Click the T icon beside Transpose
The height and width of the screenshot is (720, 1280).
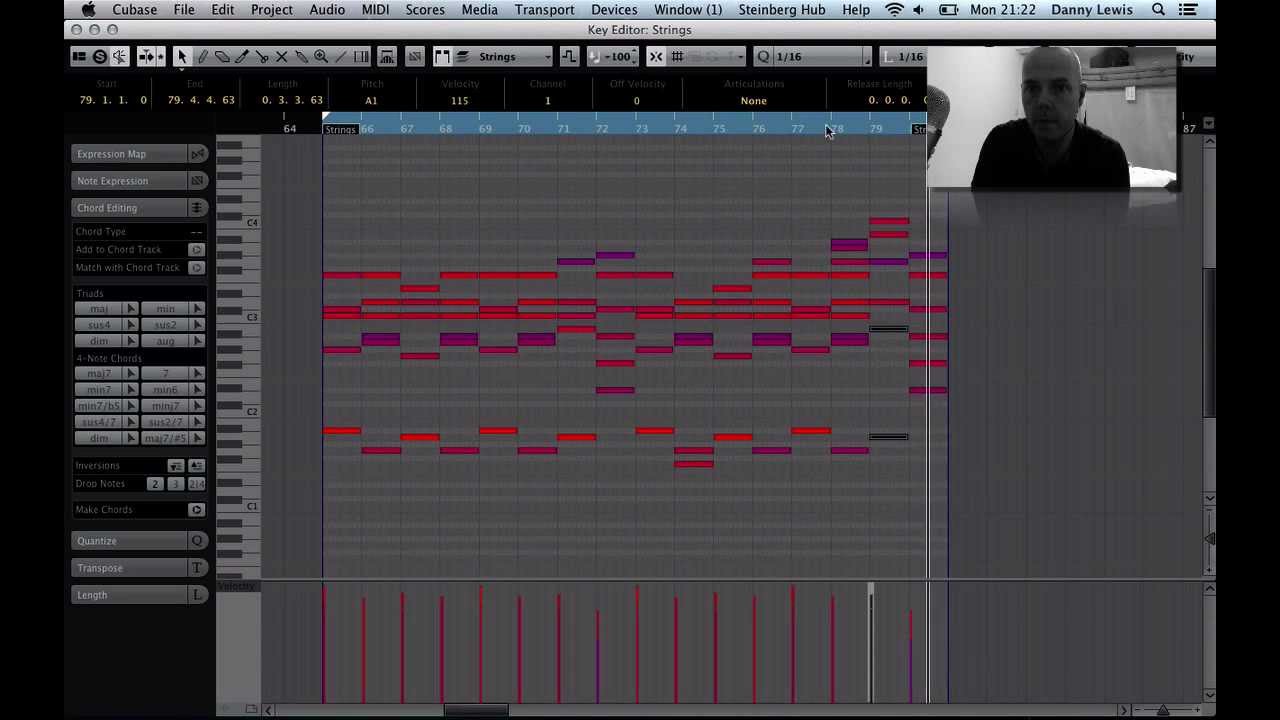pyautogui.click(x=197, y=568)
